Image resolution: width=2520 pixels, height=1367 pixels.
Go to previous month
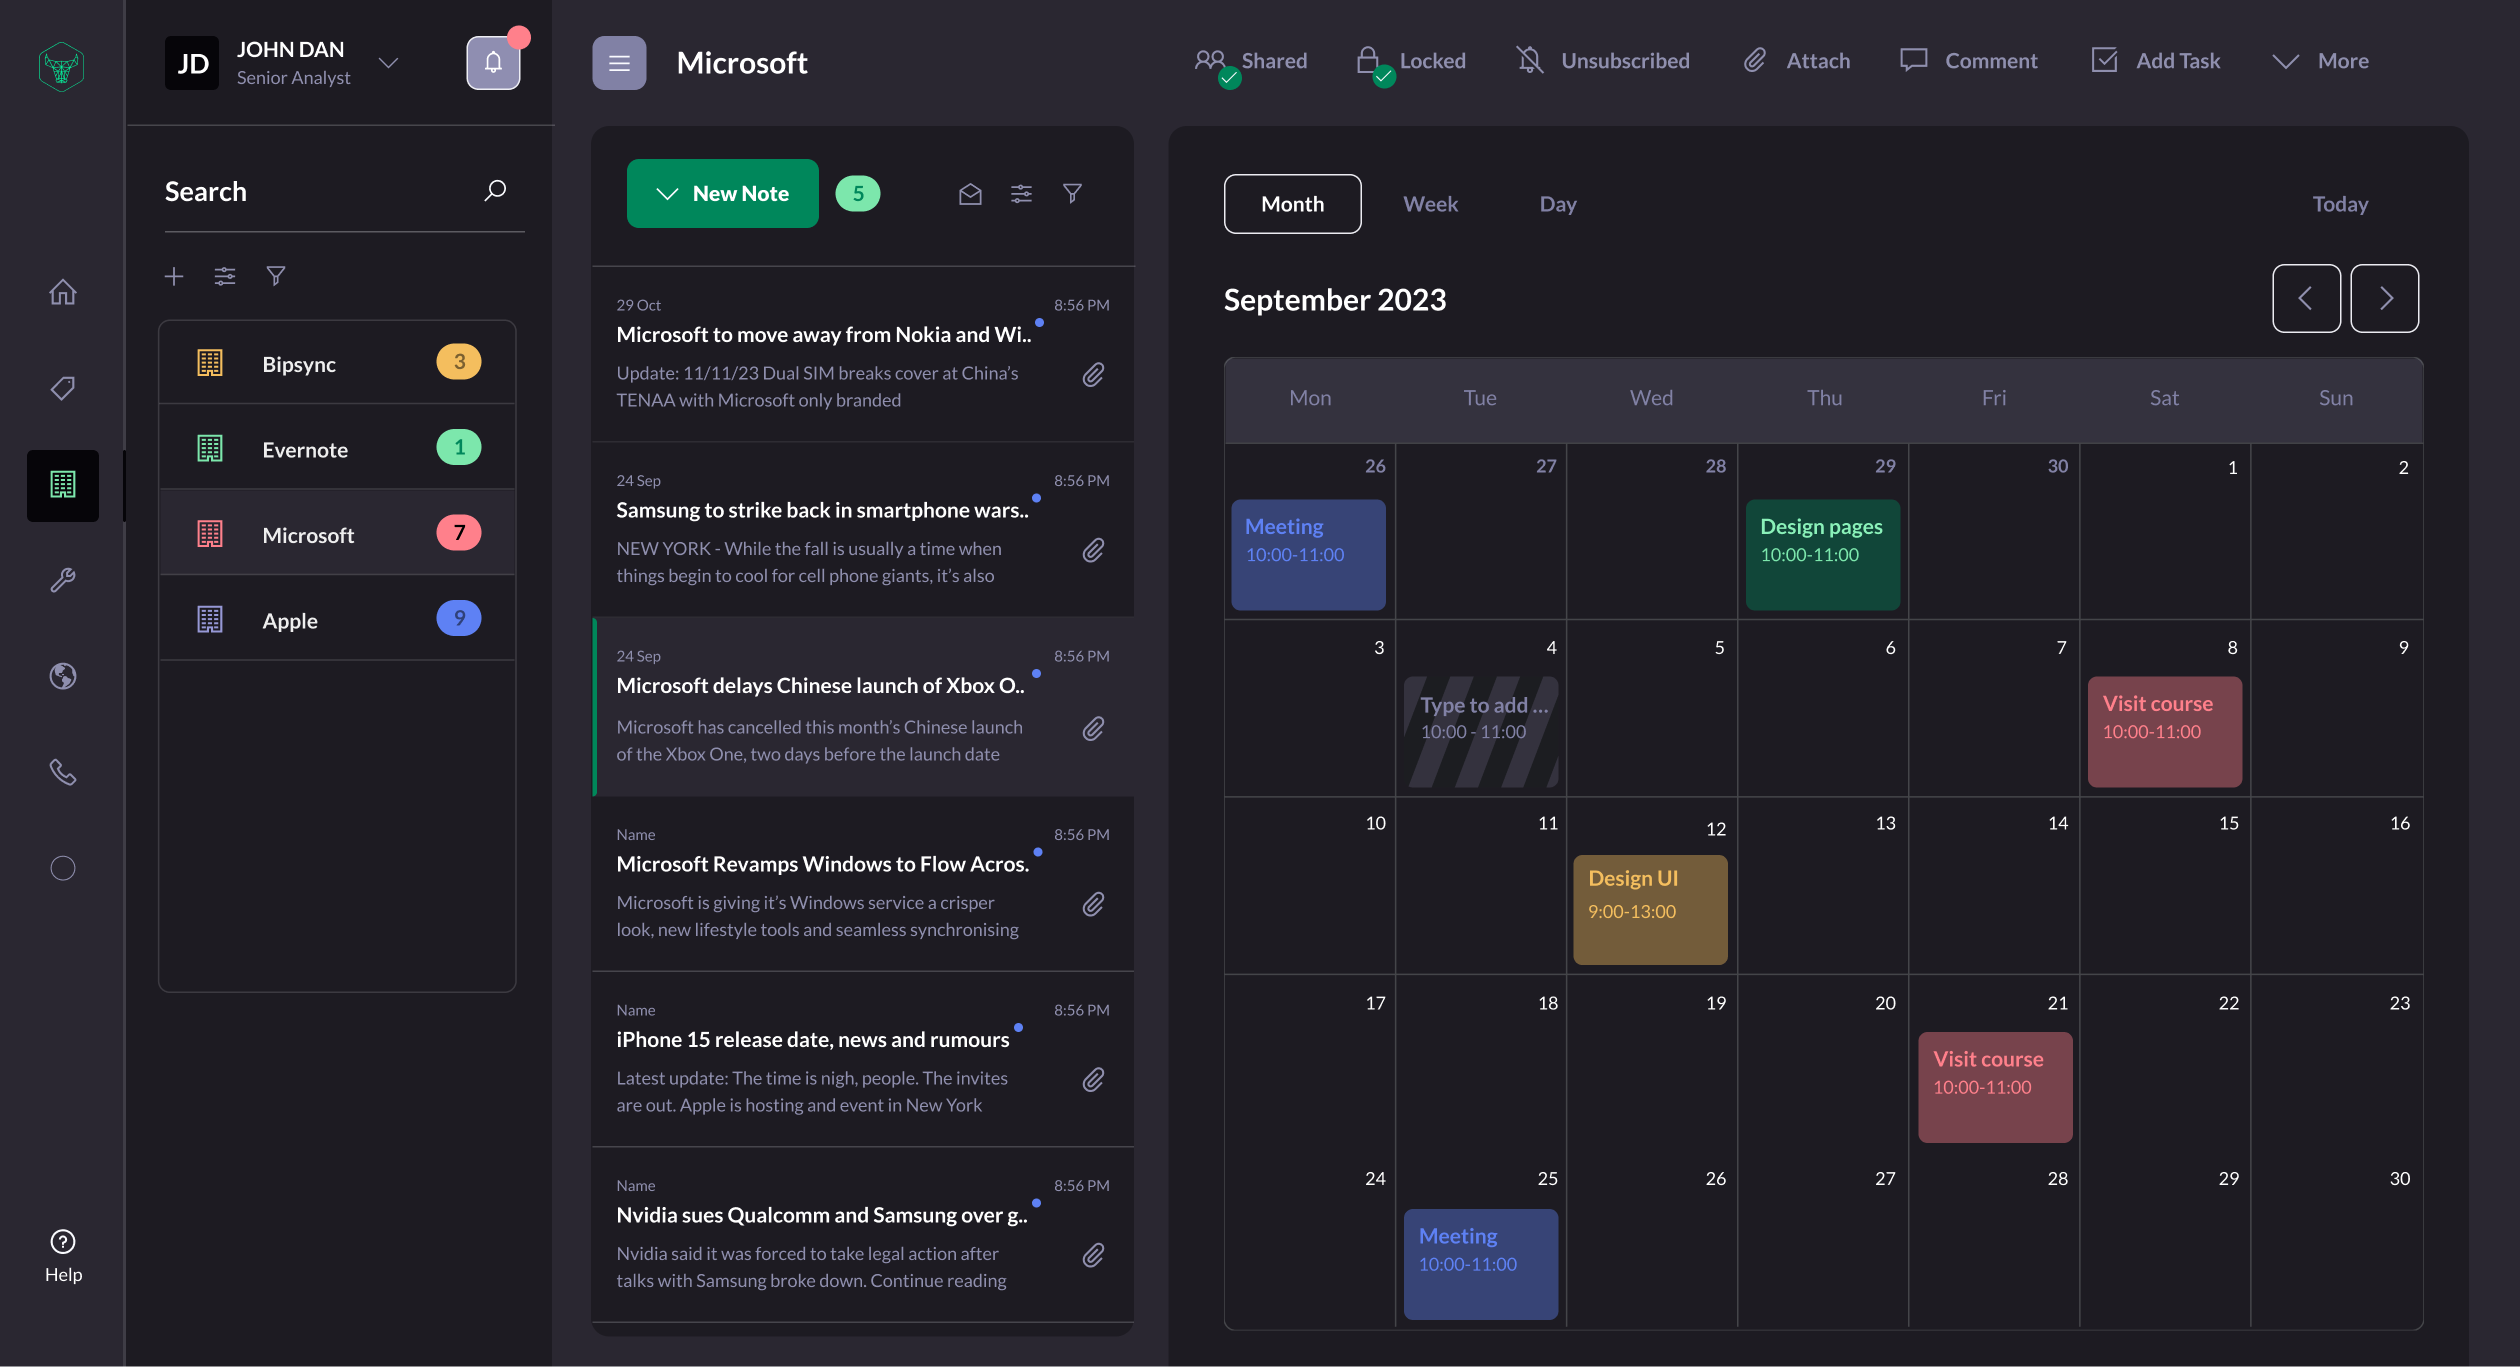point(2306,298)
